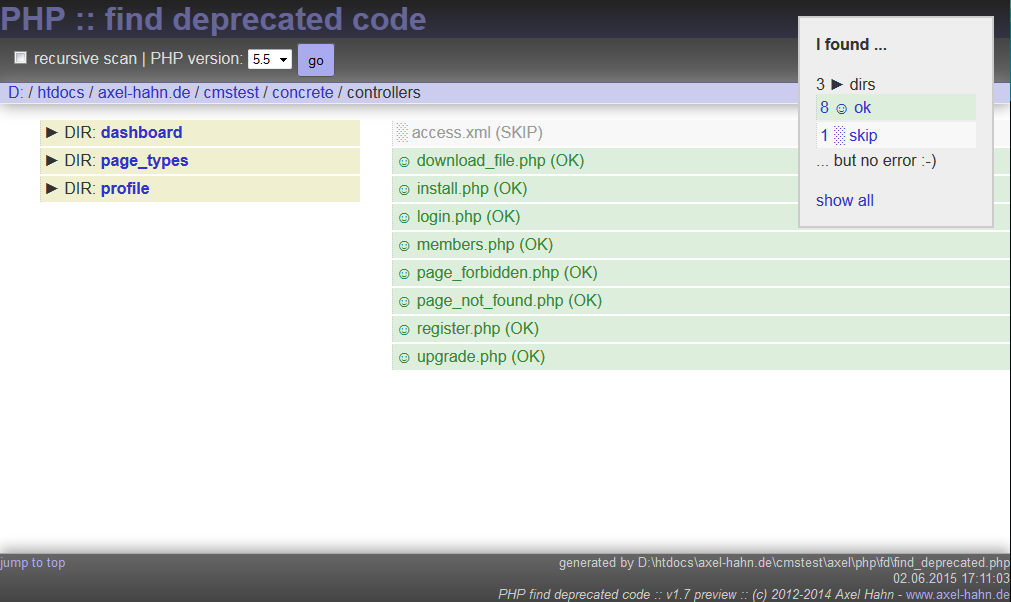Click the go button
The image size is (1011, 602).
pos(315,61)
